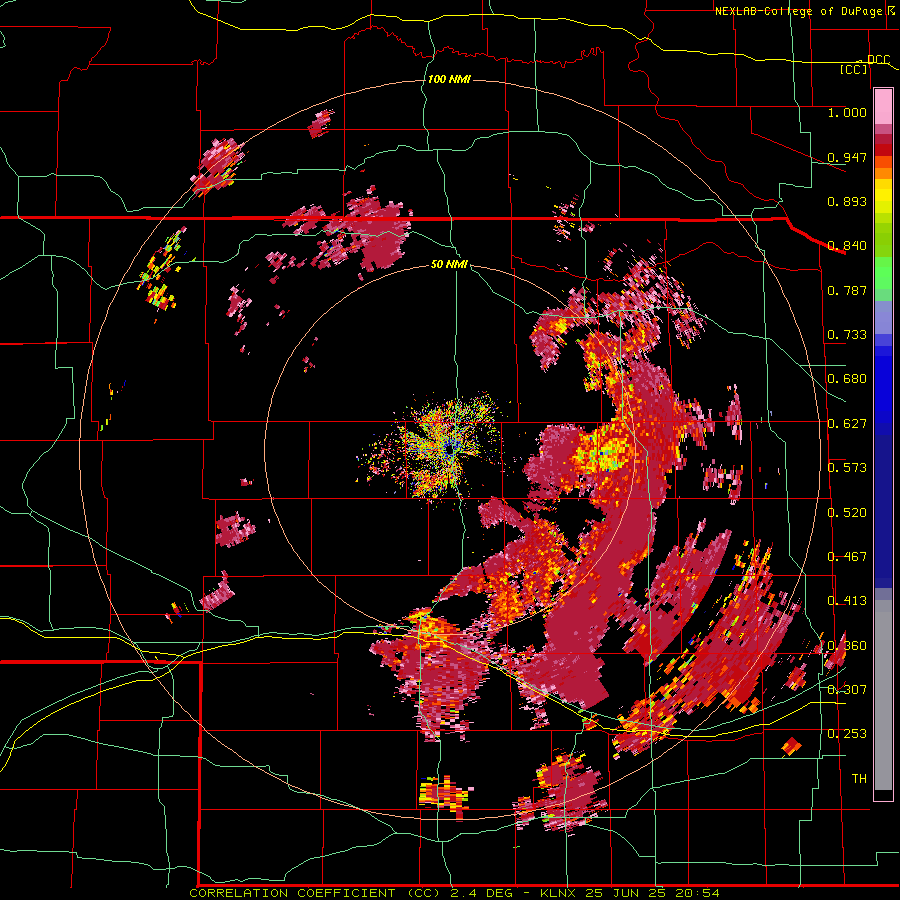
Task: Click the 0.253 color scale value
Action: tap(847, 734)
